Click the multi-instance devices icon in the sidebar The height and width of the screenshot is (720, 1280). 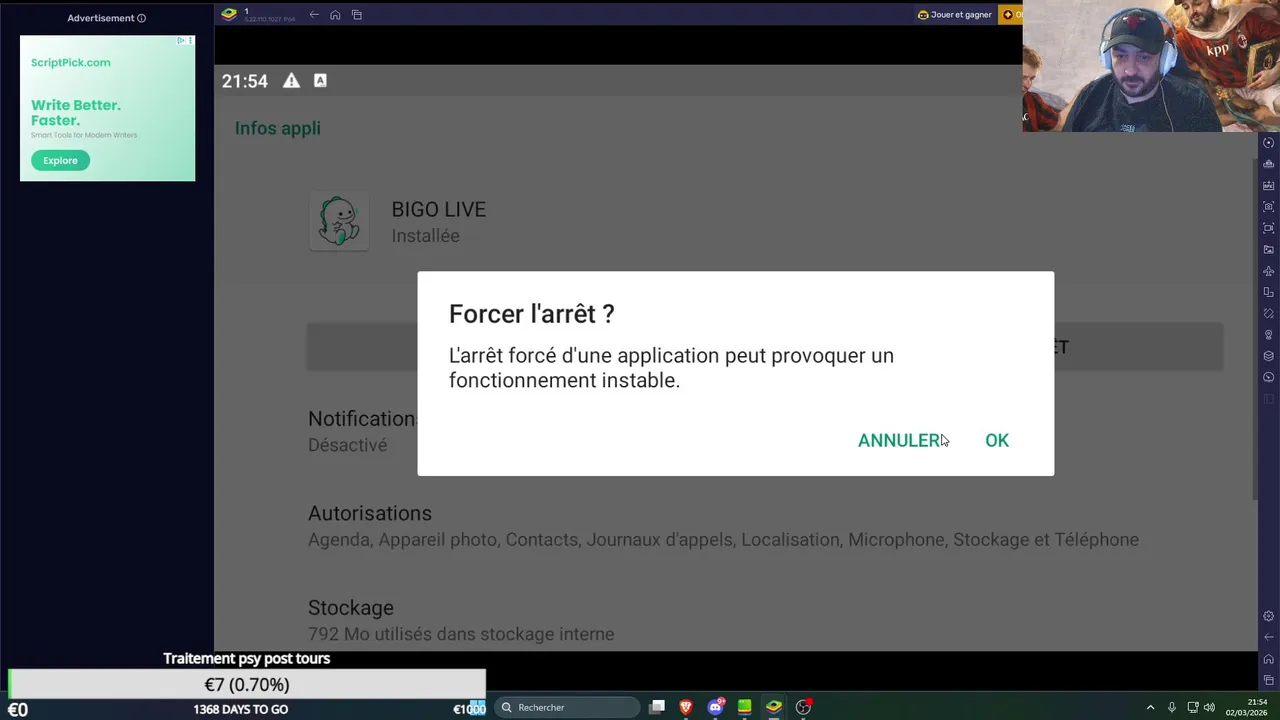pos(1268,292)
